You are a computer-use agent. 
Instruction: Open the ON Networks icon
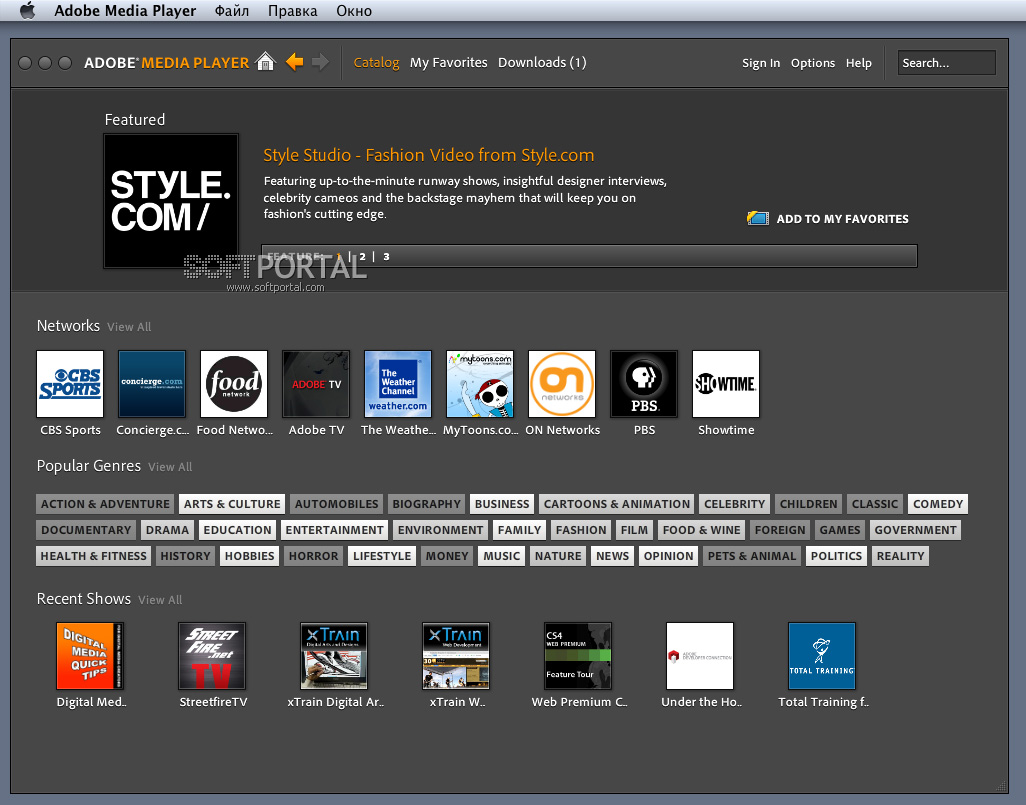(562, 384)
